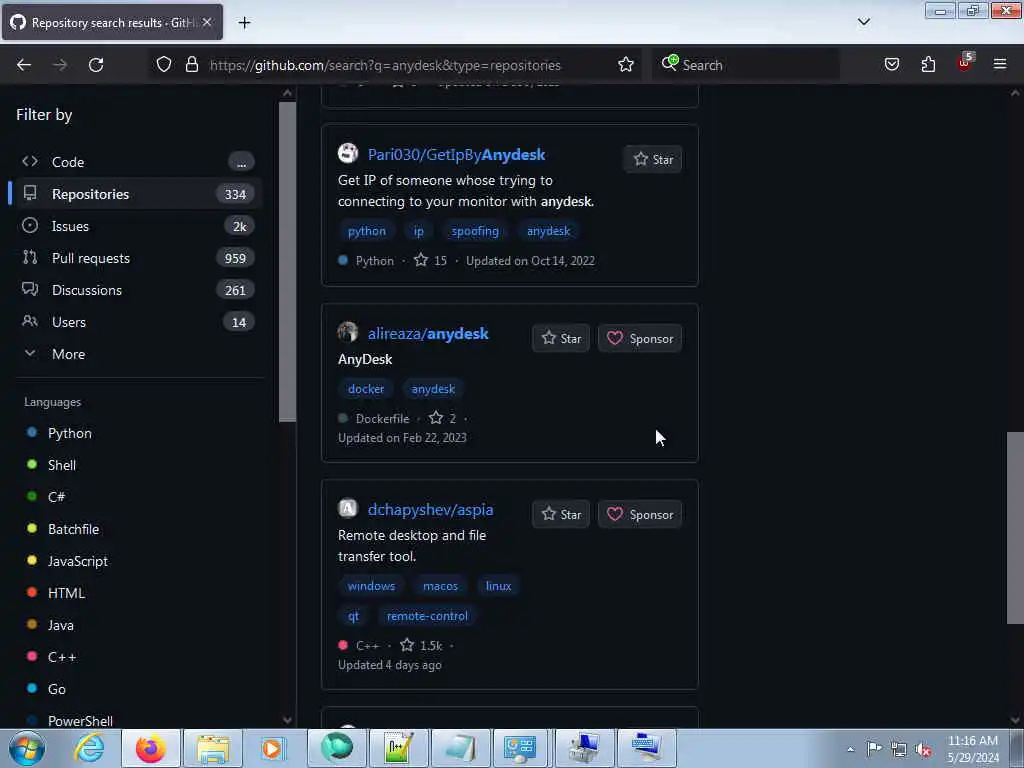This screenshot has width=1024, height=768.
Task: Star the Pari030/GetIpByAnydesk repository
Action: (x=652, y=159)
